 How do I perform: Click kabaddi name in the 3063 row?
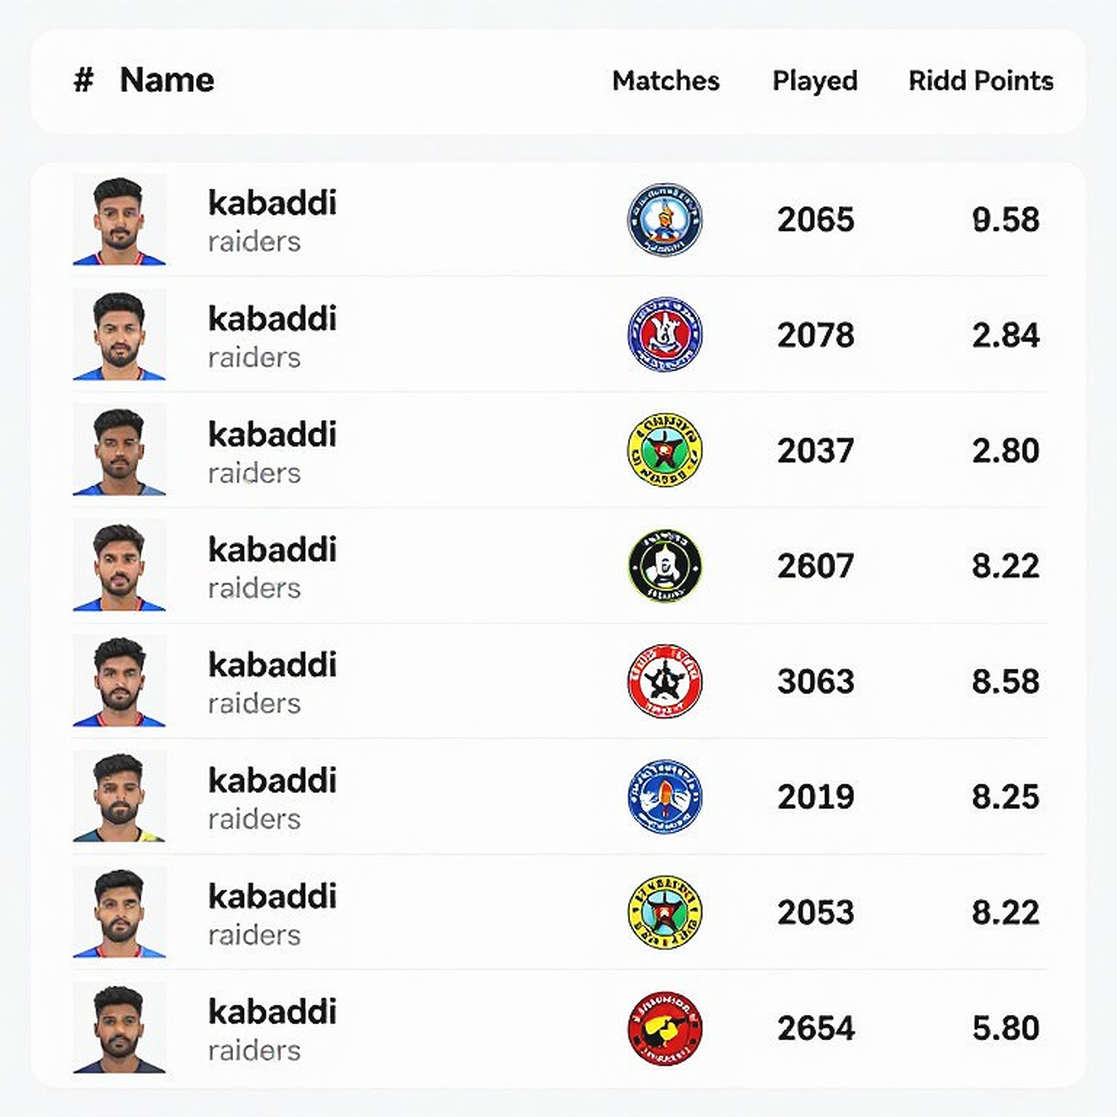click(272, 665)
